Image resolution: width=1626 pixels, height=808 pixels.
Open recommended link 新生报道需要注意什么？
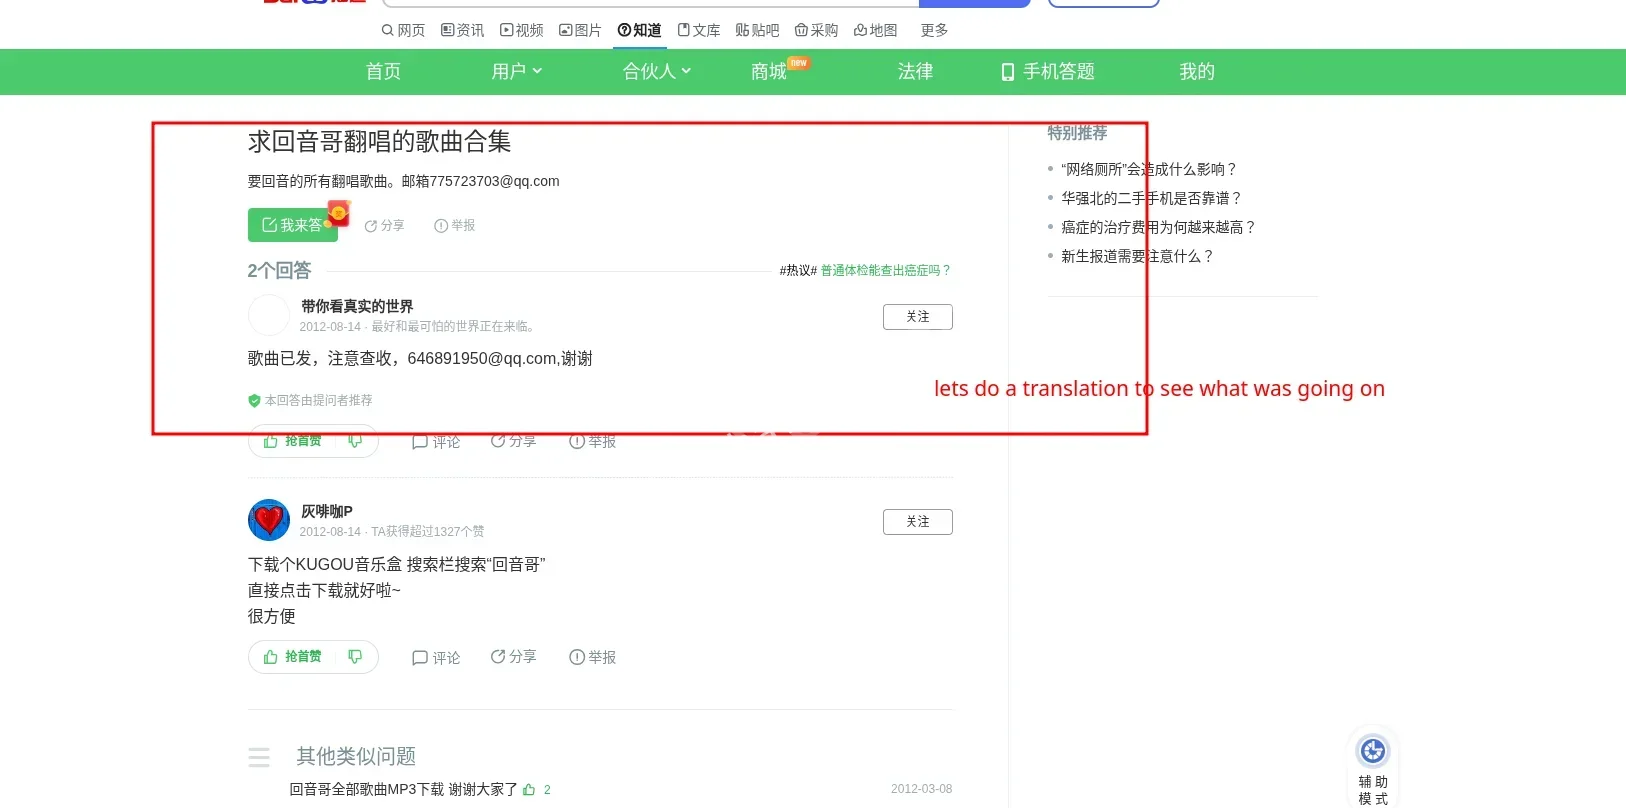click(x=1137, y=256)
